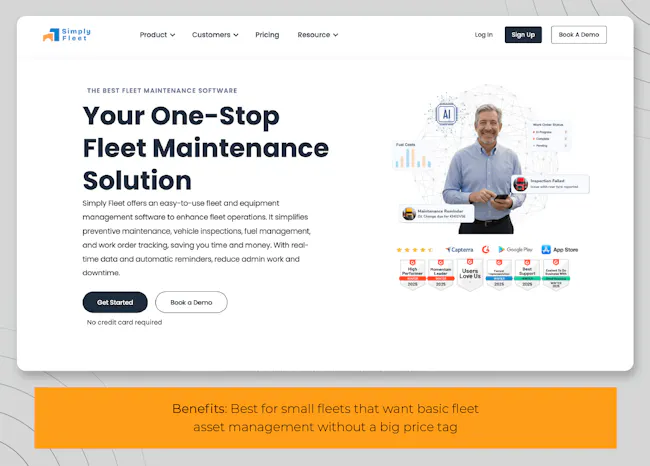Click the AI chip icon

[x=446, y=114]
